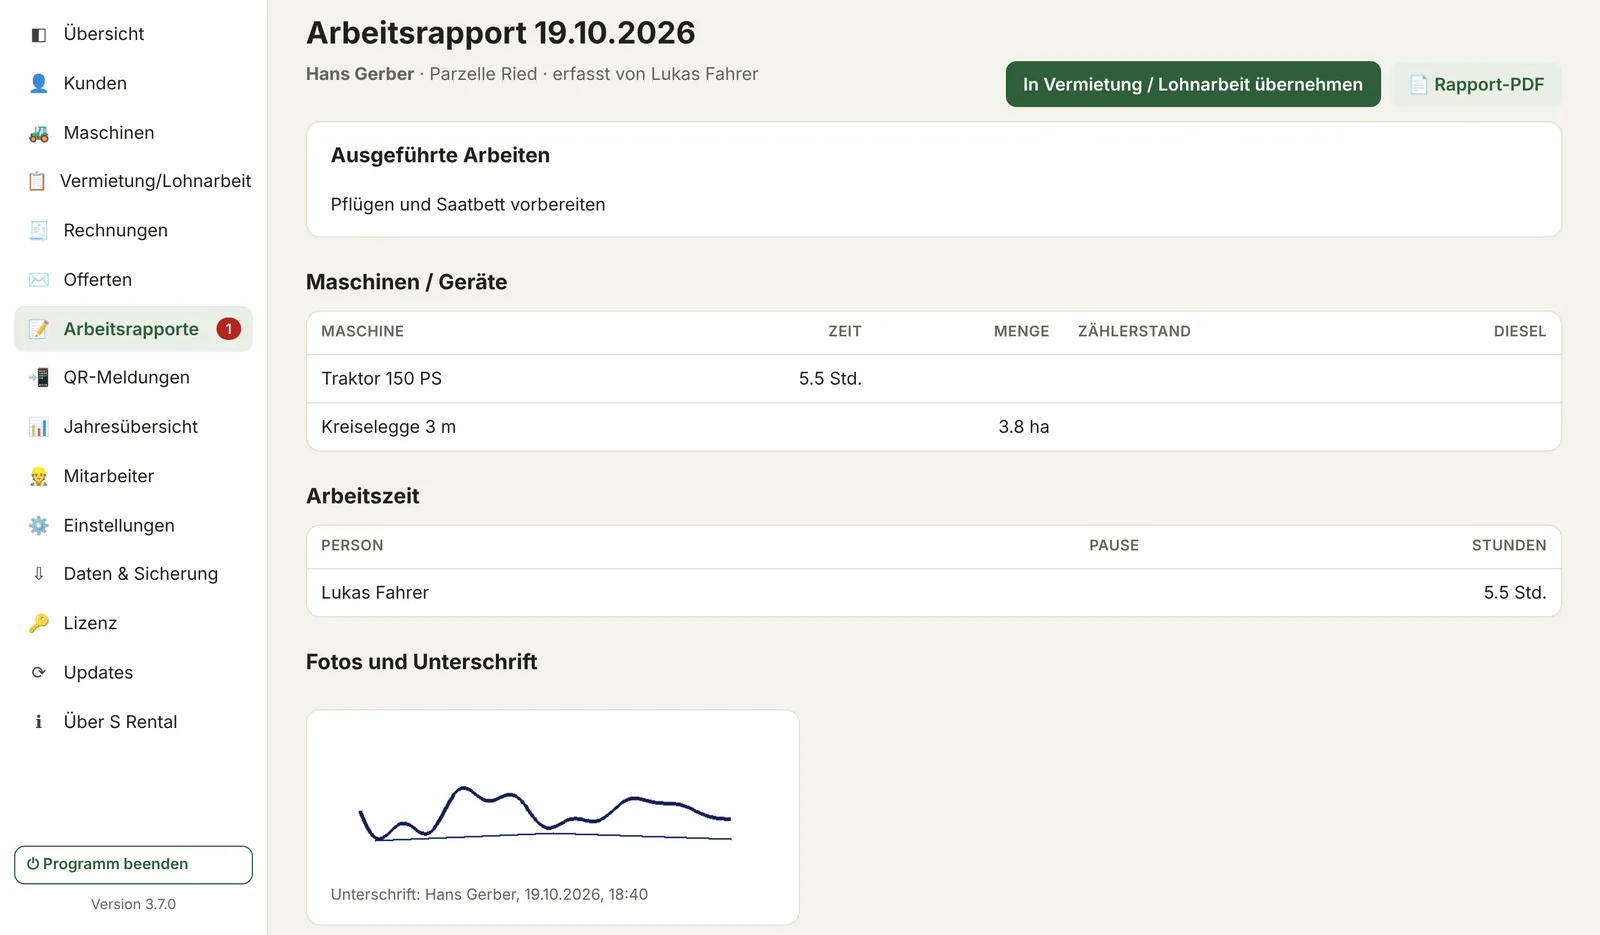Click the Mitarbeiter worker icon
Image resolution: width=1600 pixels, height=935 pixels.
point(39,477)
